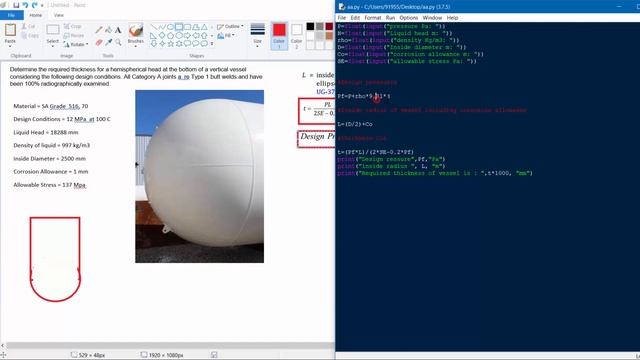The image size is (640, 360).
Task: Pick the Right triangle shape
Action: tap(153, 36)
